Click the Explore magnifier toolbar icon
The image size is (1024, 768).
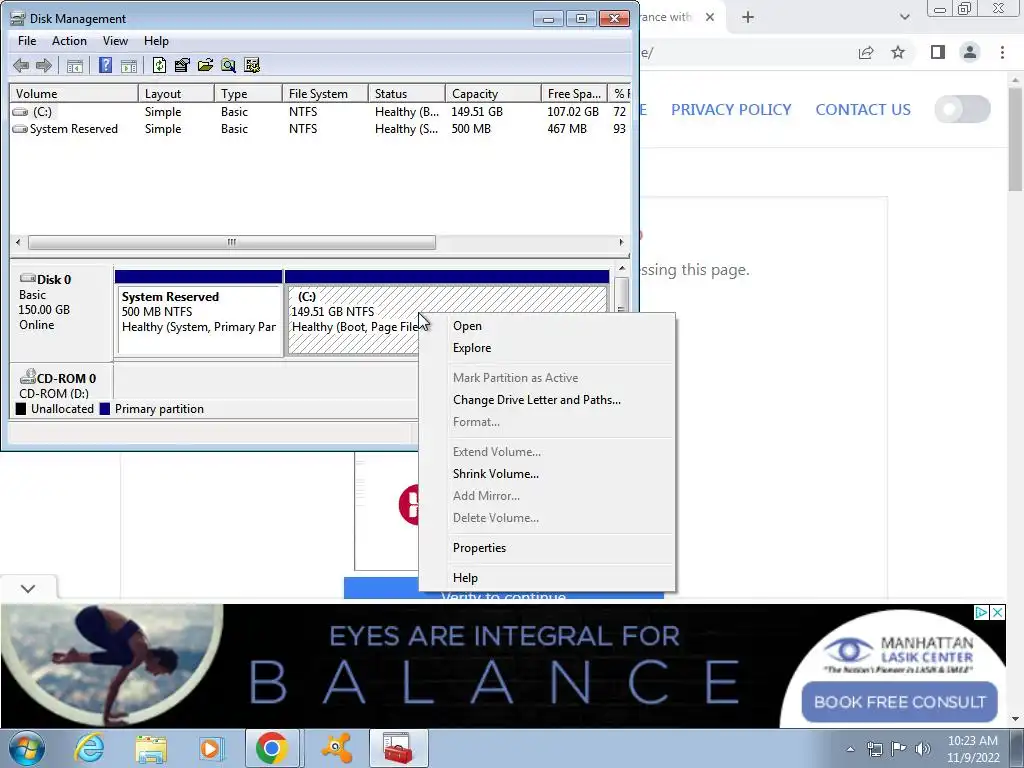click(228, 65)
